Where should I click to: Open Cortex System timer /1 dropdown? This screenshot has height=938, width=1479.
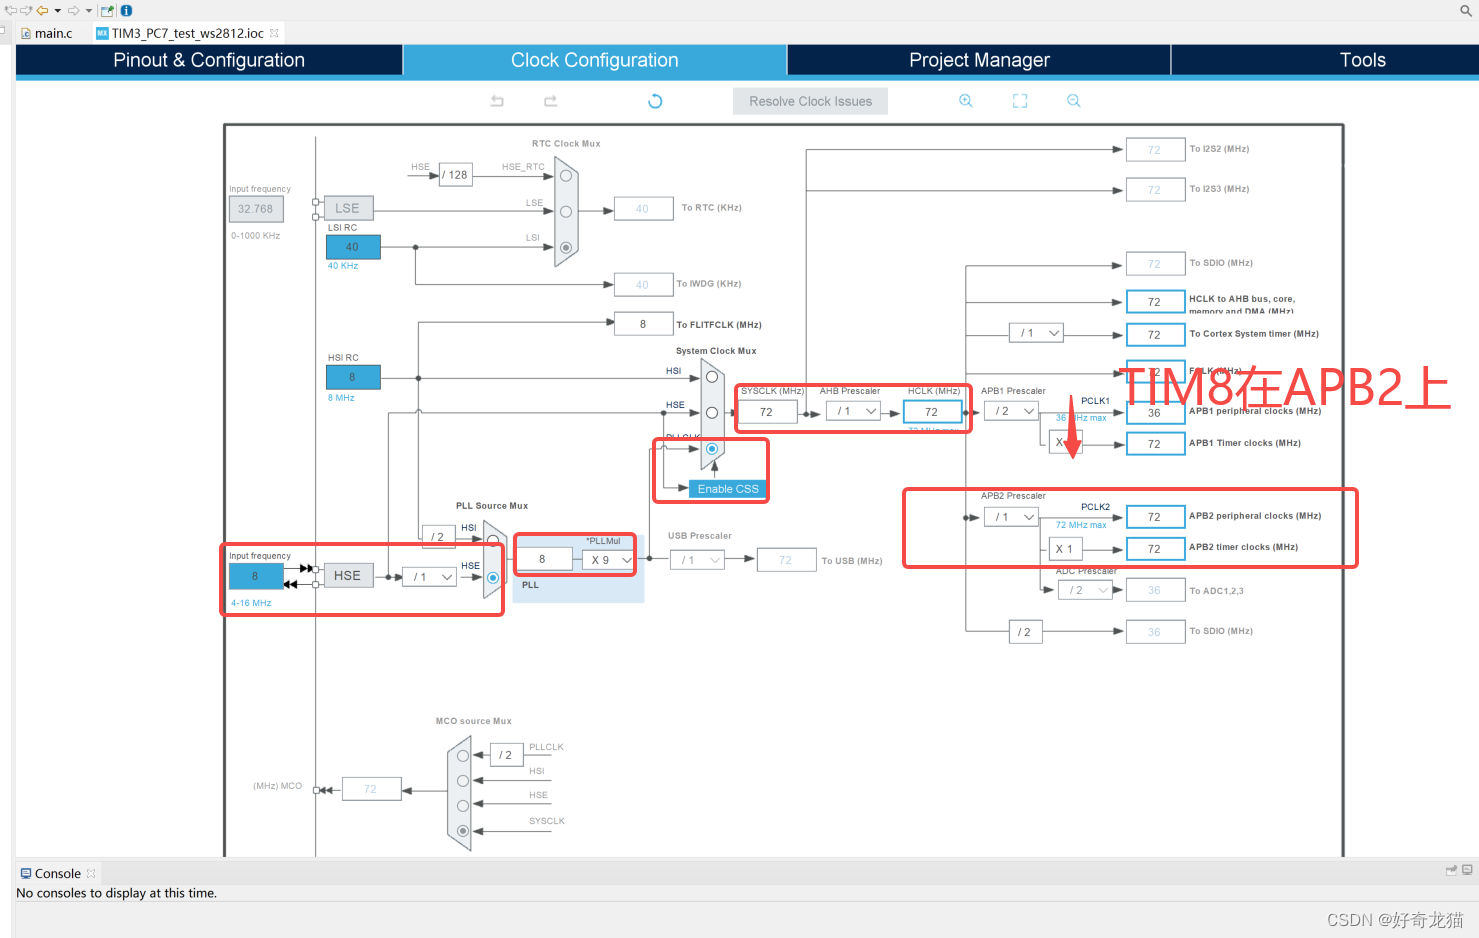(x=1036, y=333)
